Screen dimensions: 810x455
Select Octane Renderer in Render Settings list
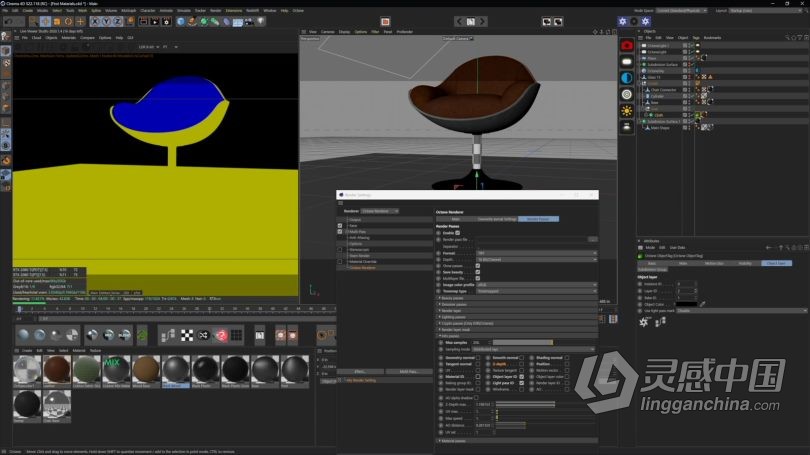tap(362, 268)
